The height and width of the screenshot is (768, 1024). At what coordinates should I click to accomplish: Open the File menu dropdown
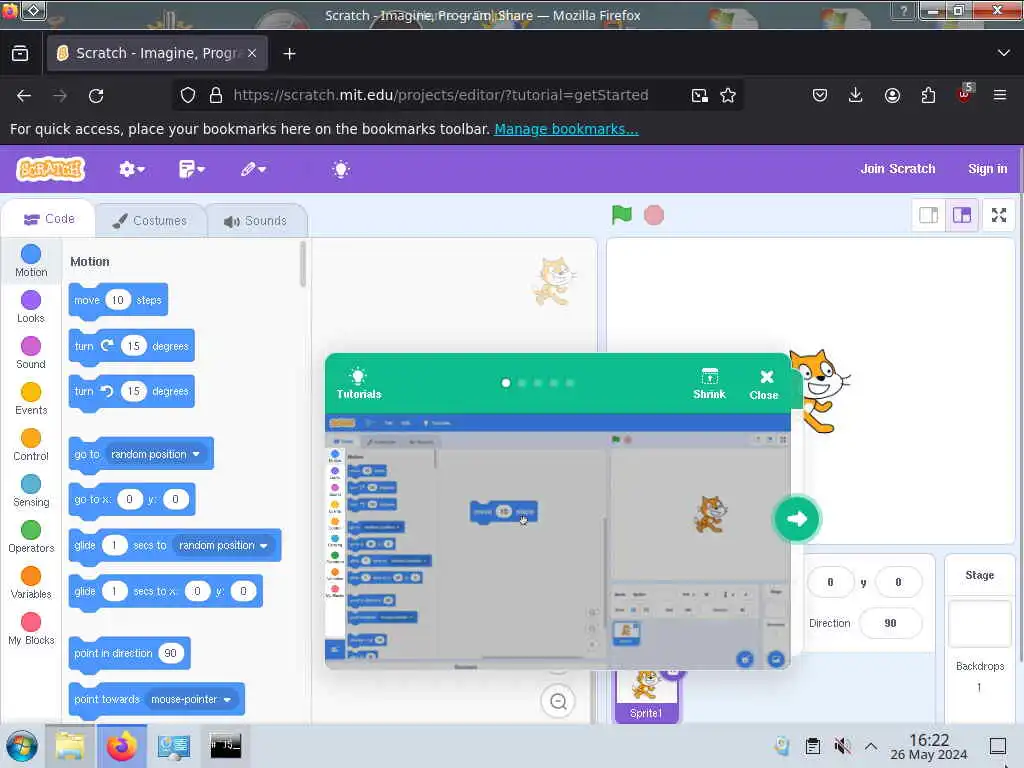(x=191, y=169)
